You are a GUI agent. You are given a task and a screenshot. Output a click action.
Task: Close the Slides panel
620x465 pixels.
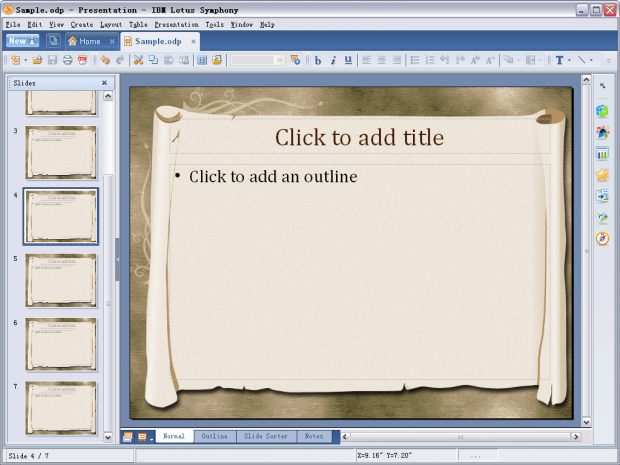[104, 83]
